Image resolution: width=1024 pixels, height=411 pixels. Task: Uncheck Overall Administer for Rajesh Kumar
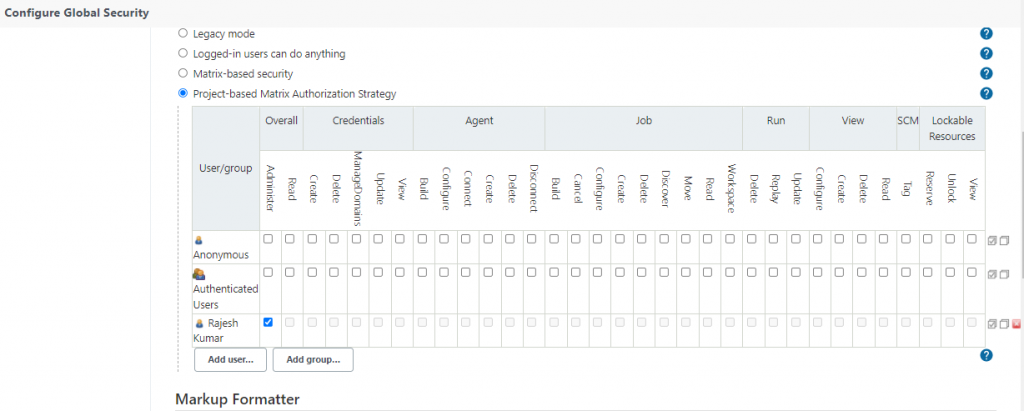coord(268,322)
